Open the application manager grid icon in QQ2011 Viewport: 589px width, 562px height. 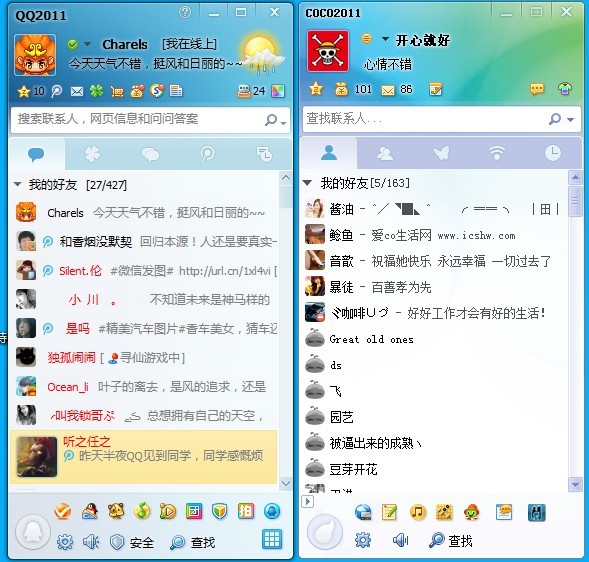click(x=272, y=539)
